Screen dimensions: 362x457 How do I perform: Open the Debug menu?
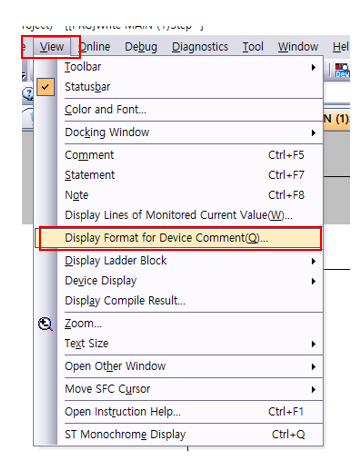pyautogui.click(x=141, y=47)
